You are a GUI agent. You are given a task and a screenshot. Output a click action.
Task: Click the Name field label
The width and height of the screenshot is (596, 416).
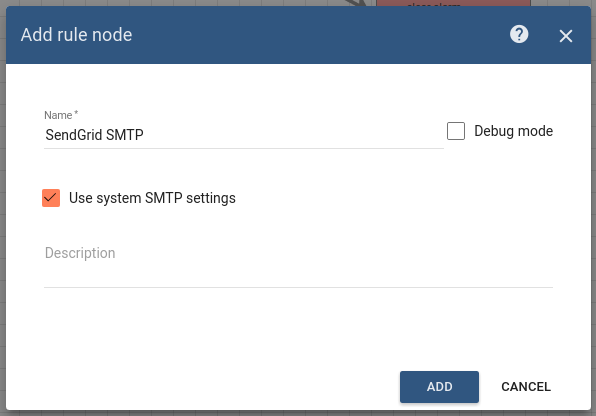pos(61,115)
